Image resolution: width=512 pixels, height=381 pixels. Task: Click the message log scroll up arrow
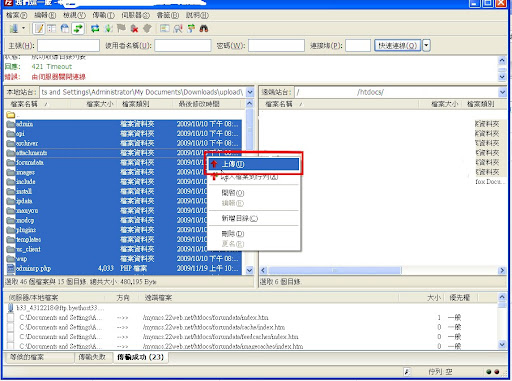point(502,60)
